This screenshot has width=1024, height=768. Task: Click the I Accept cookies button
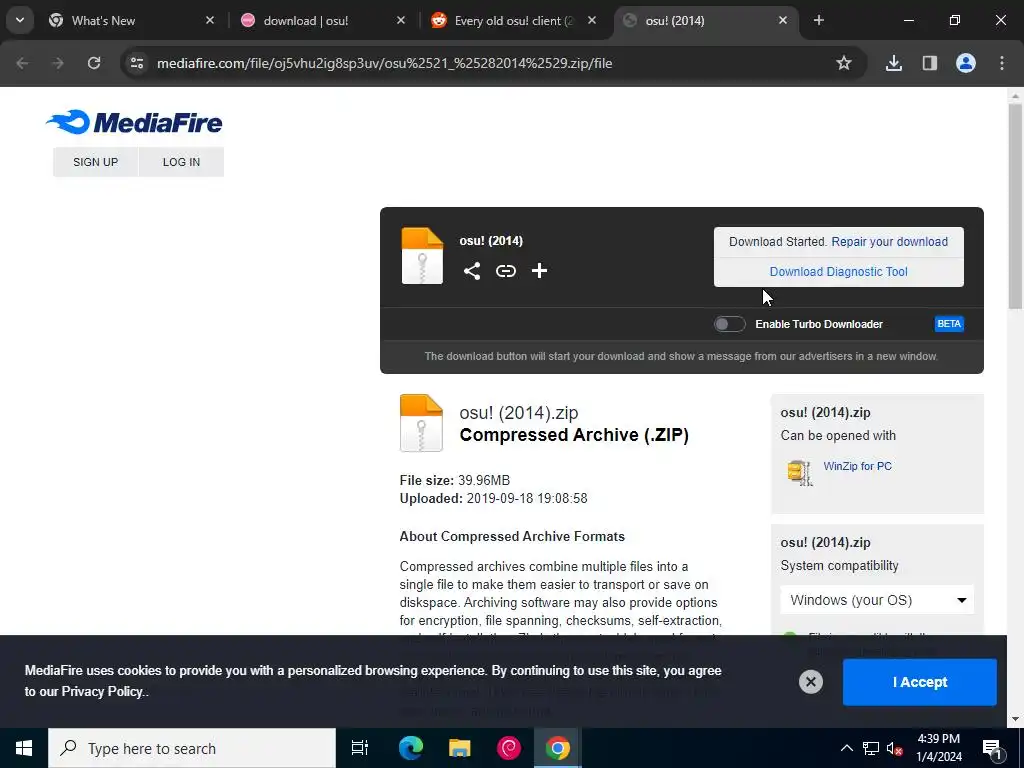920,682
